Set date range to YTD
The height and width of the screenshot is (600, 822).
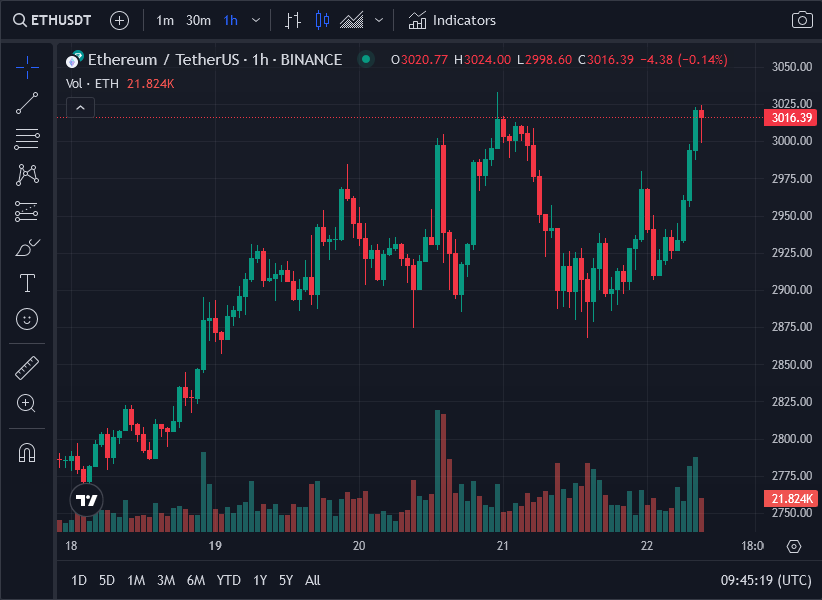[x=229, y=580]
